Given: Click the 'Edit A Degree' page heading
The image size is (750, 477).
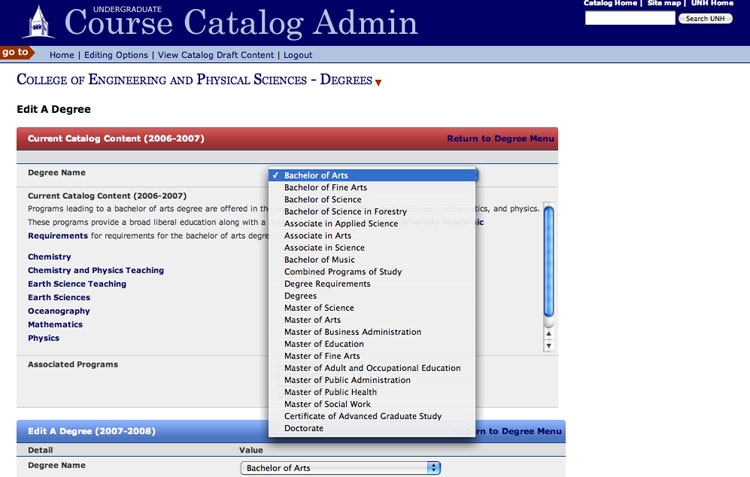Looking at the screenshot, I should click(x=54, y=109).
